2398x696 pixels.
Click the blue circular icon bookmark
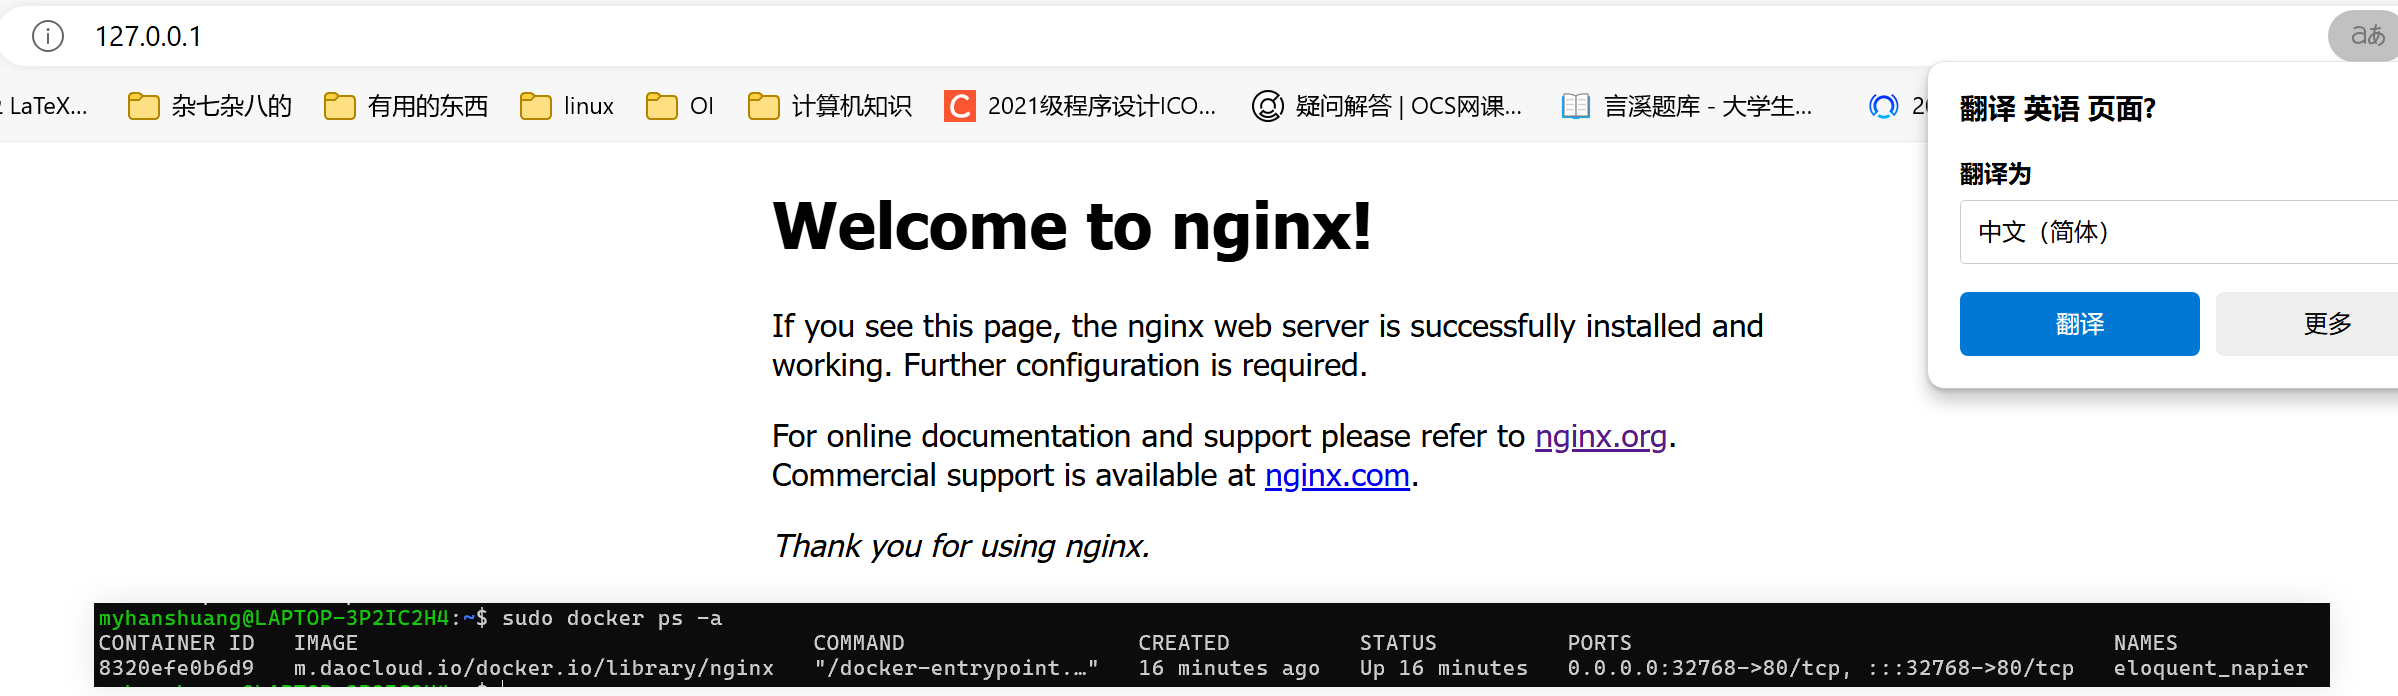(1884, 106)
